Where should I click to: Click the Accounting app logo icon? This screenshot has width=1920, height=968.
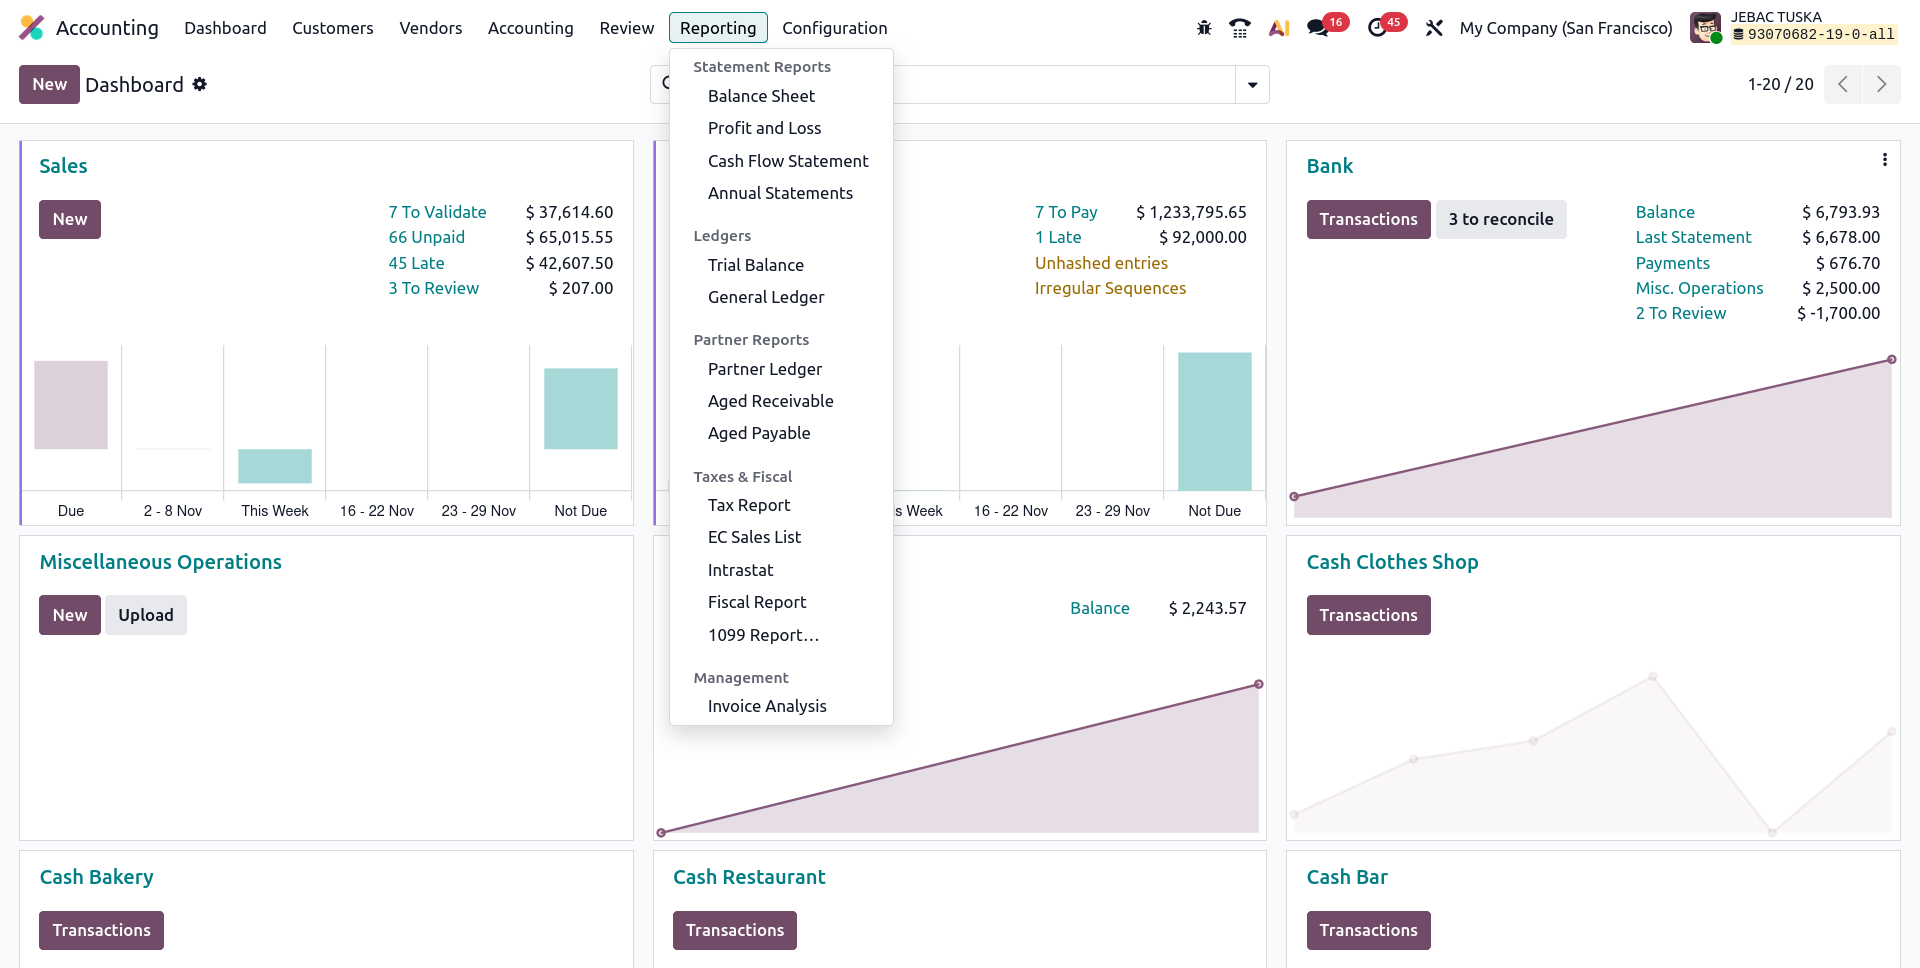(x=32, y=28)
